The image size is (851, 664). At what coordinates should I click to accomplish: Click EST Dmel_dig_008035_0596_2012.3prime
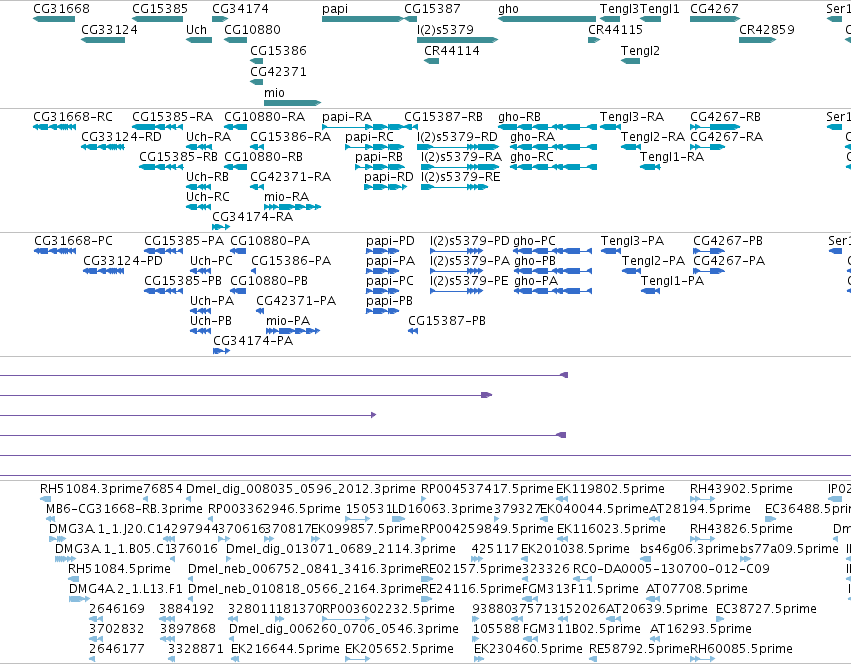pos(301,489)
